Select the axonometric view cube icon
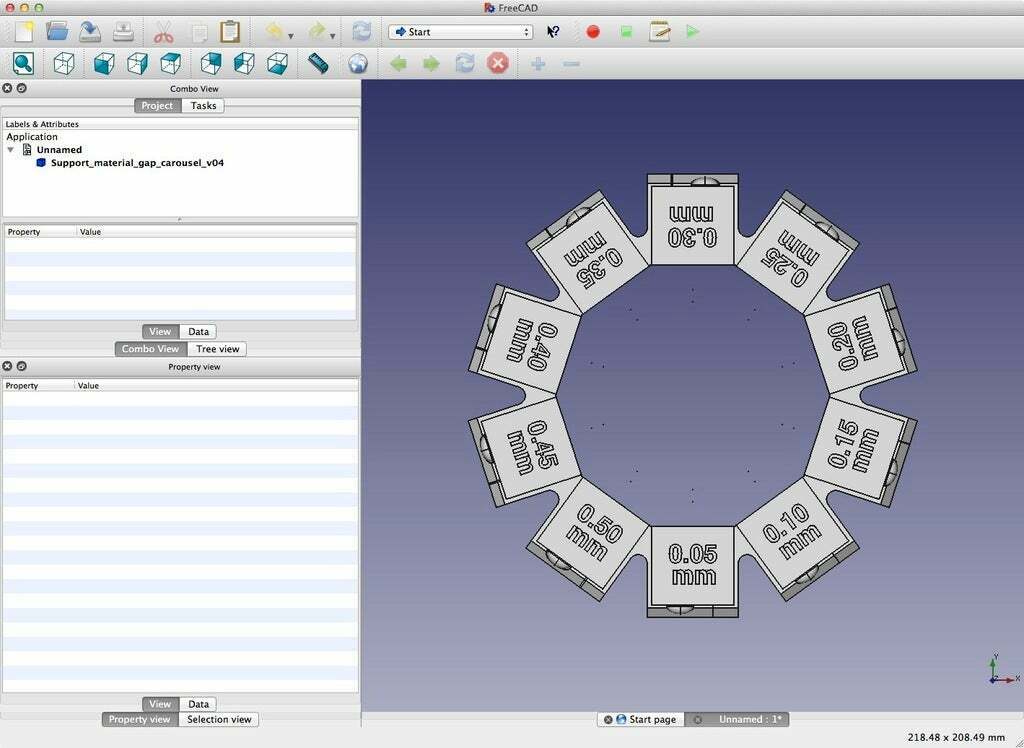1024x748 pixels. tap(63, 64)
